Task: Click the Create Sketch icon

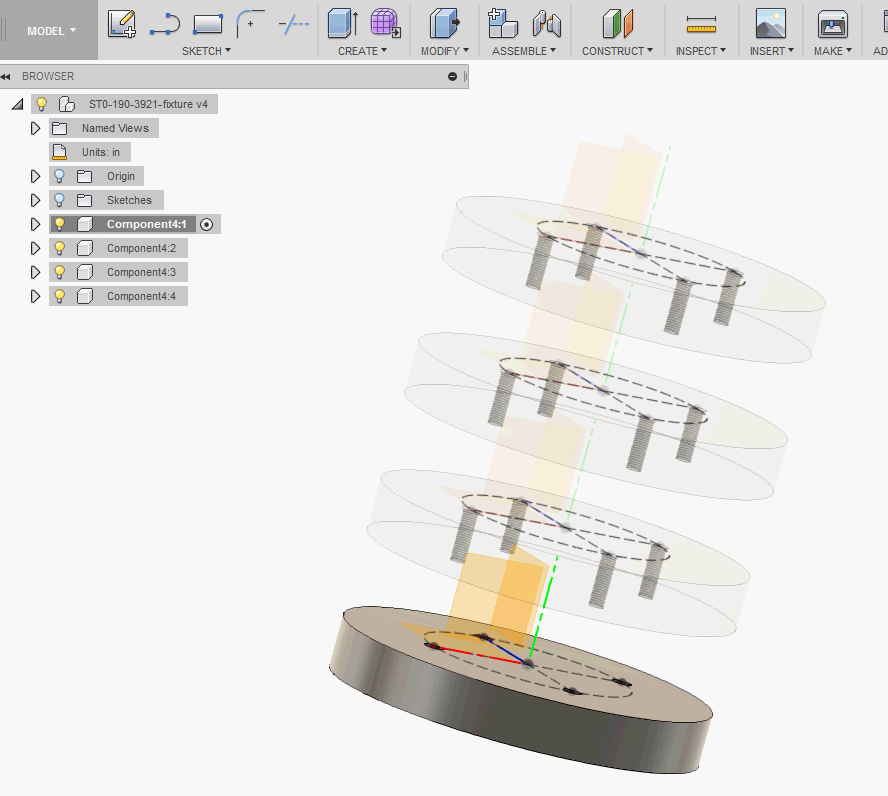Action: 122,24
